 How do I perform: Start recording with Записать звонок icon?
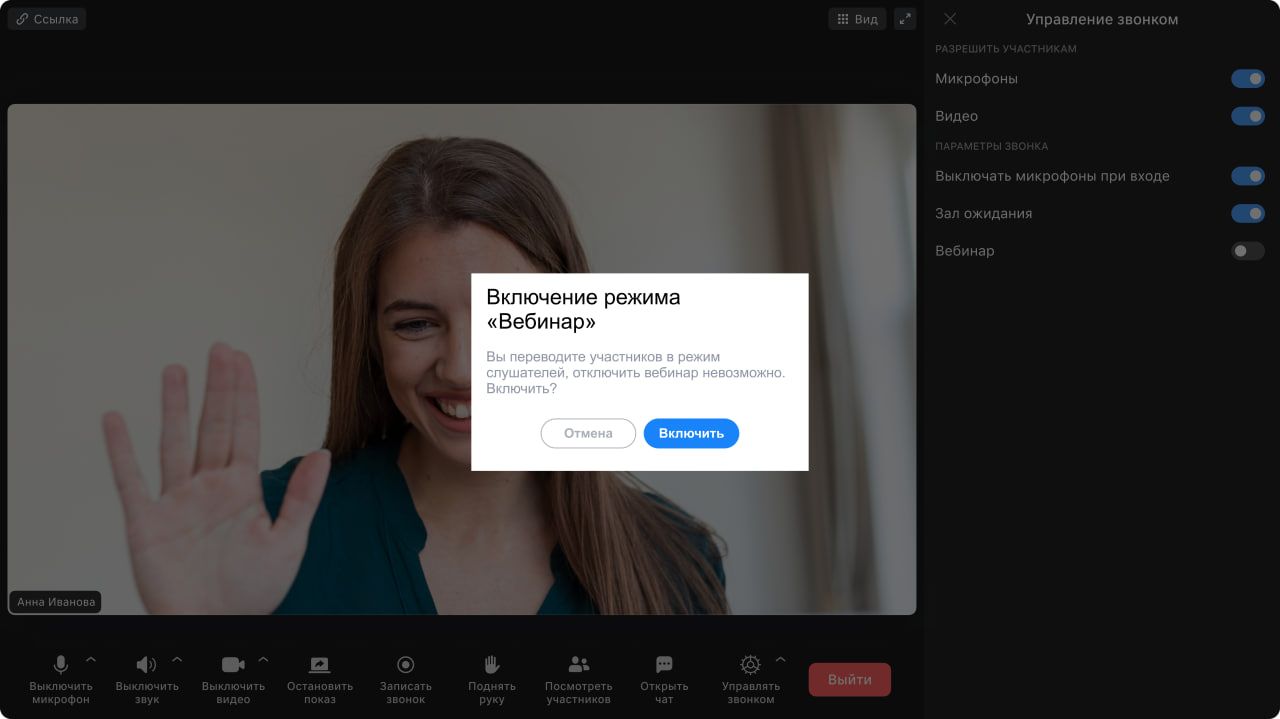click(405, 665)
